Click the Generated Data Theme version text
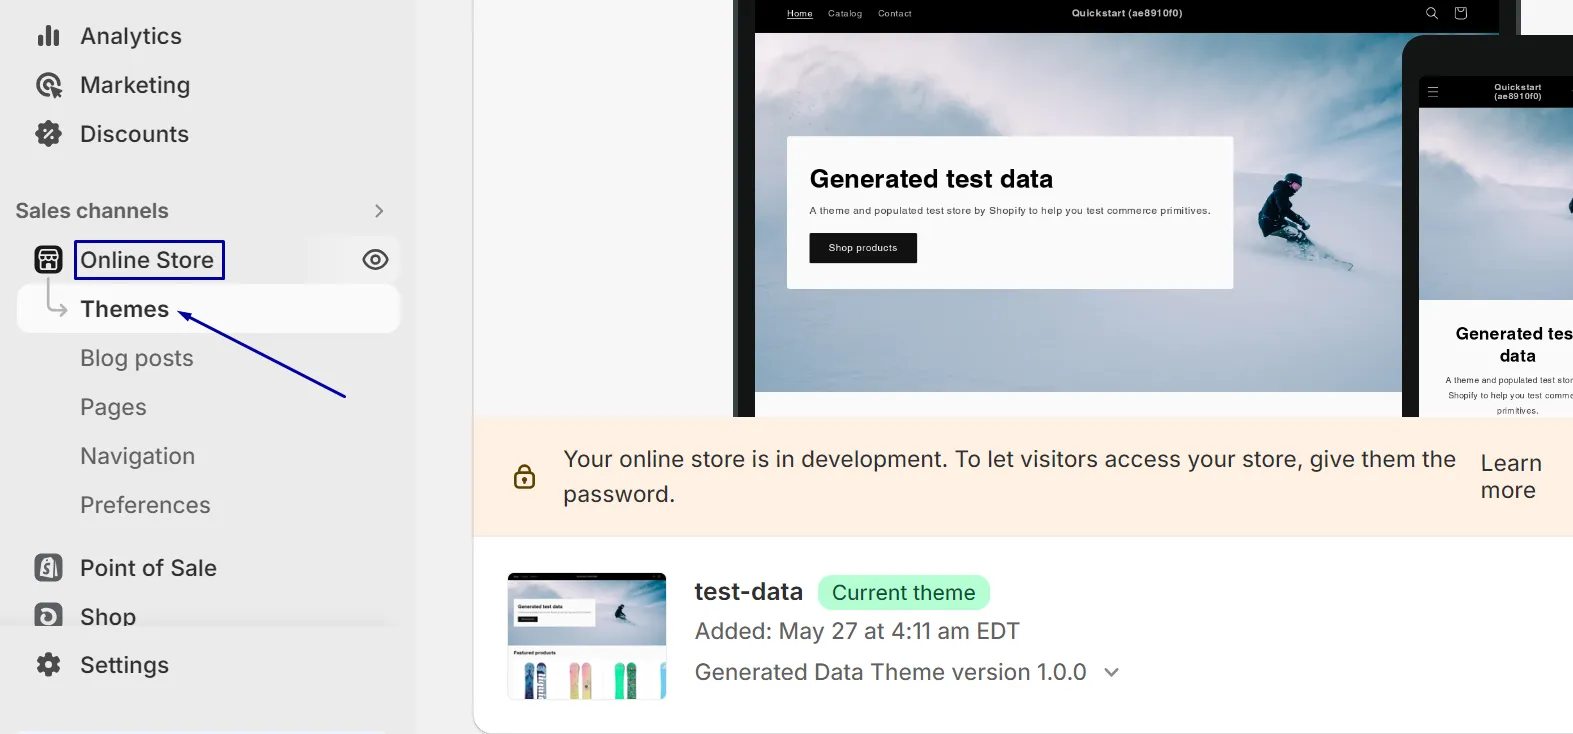 tap(890, 673)
